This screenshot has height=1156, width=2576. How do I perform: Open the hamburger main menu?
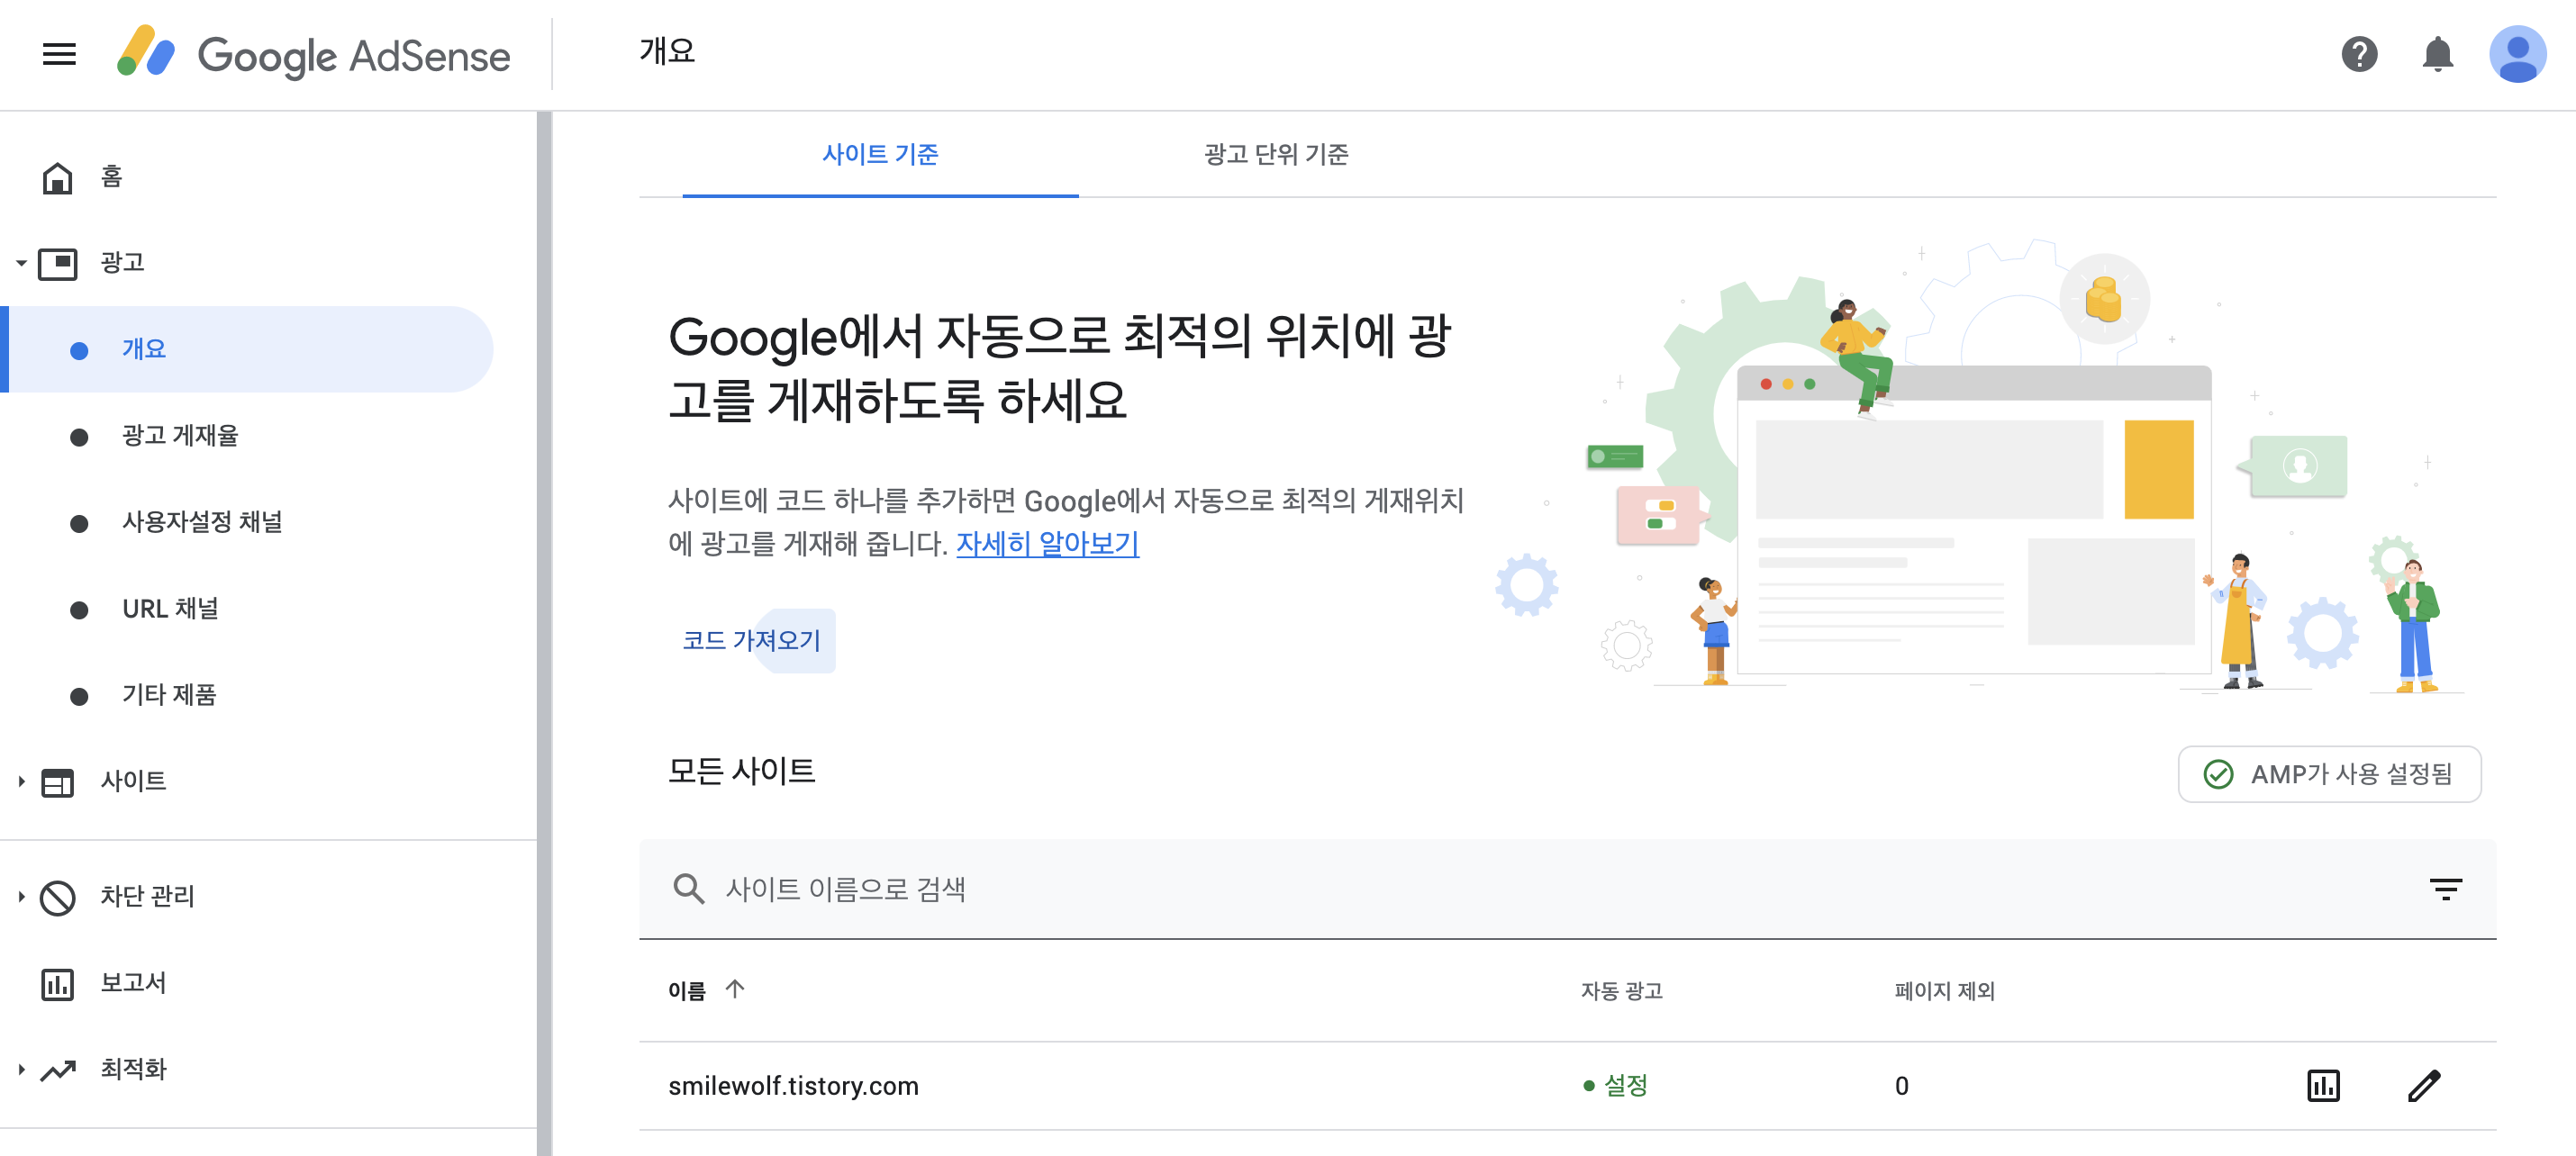tap(59, 54)
